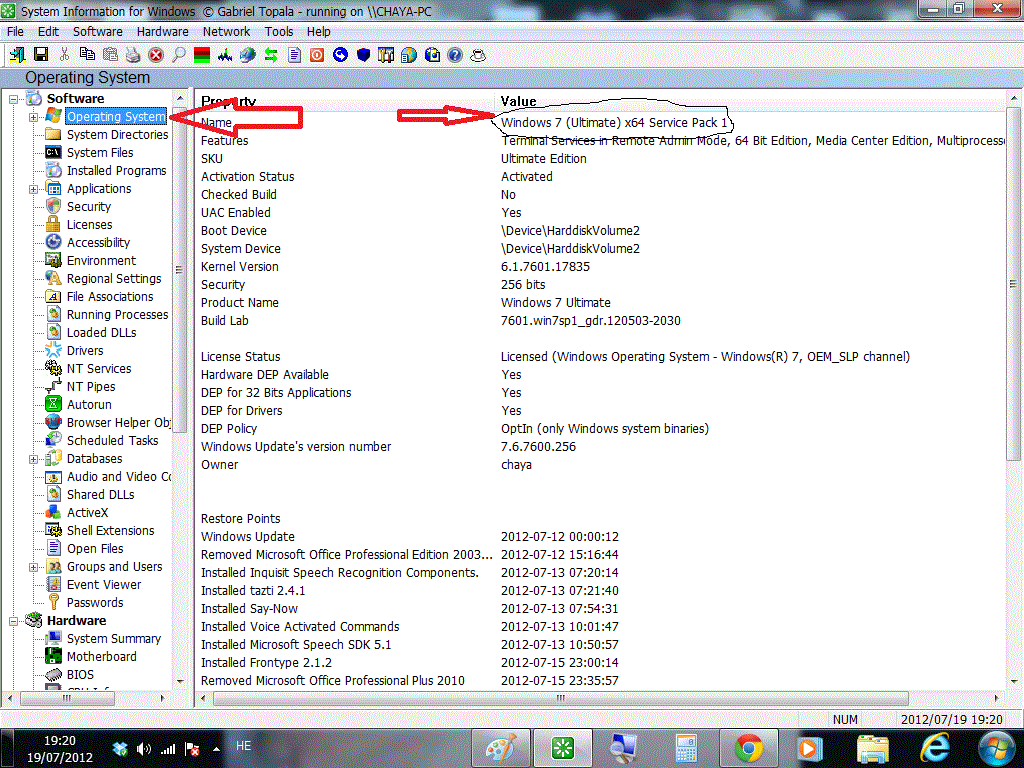Viewport: 1024px width, 768px height.
Task: Click the magnifying glass Find icon
Action: [x=178, y=55]
